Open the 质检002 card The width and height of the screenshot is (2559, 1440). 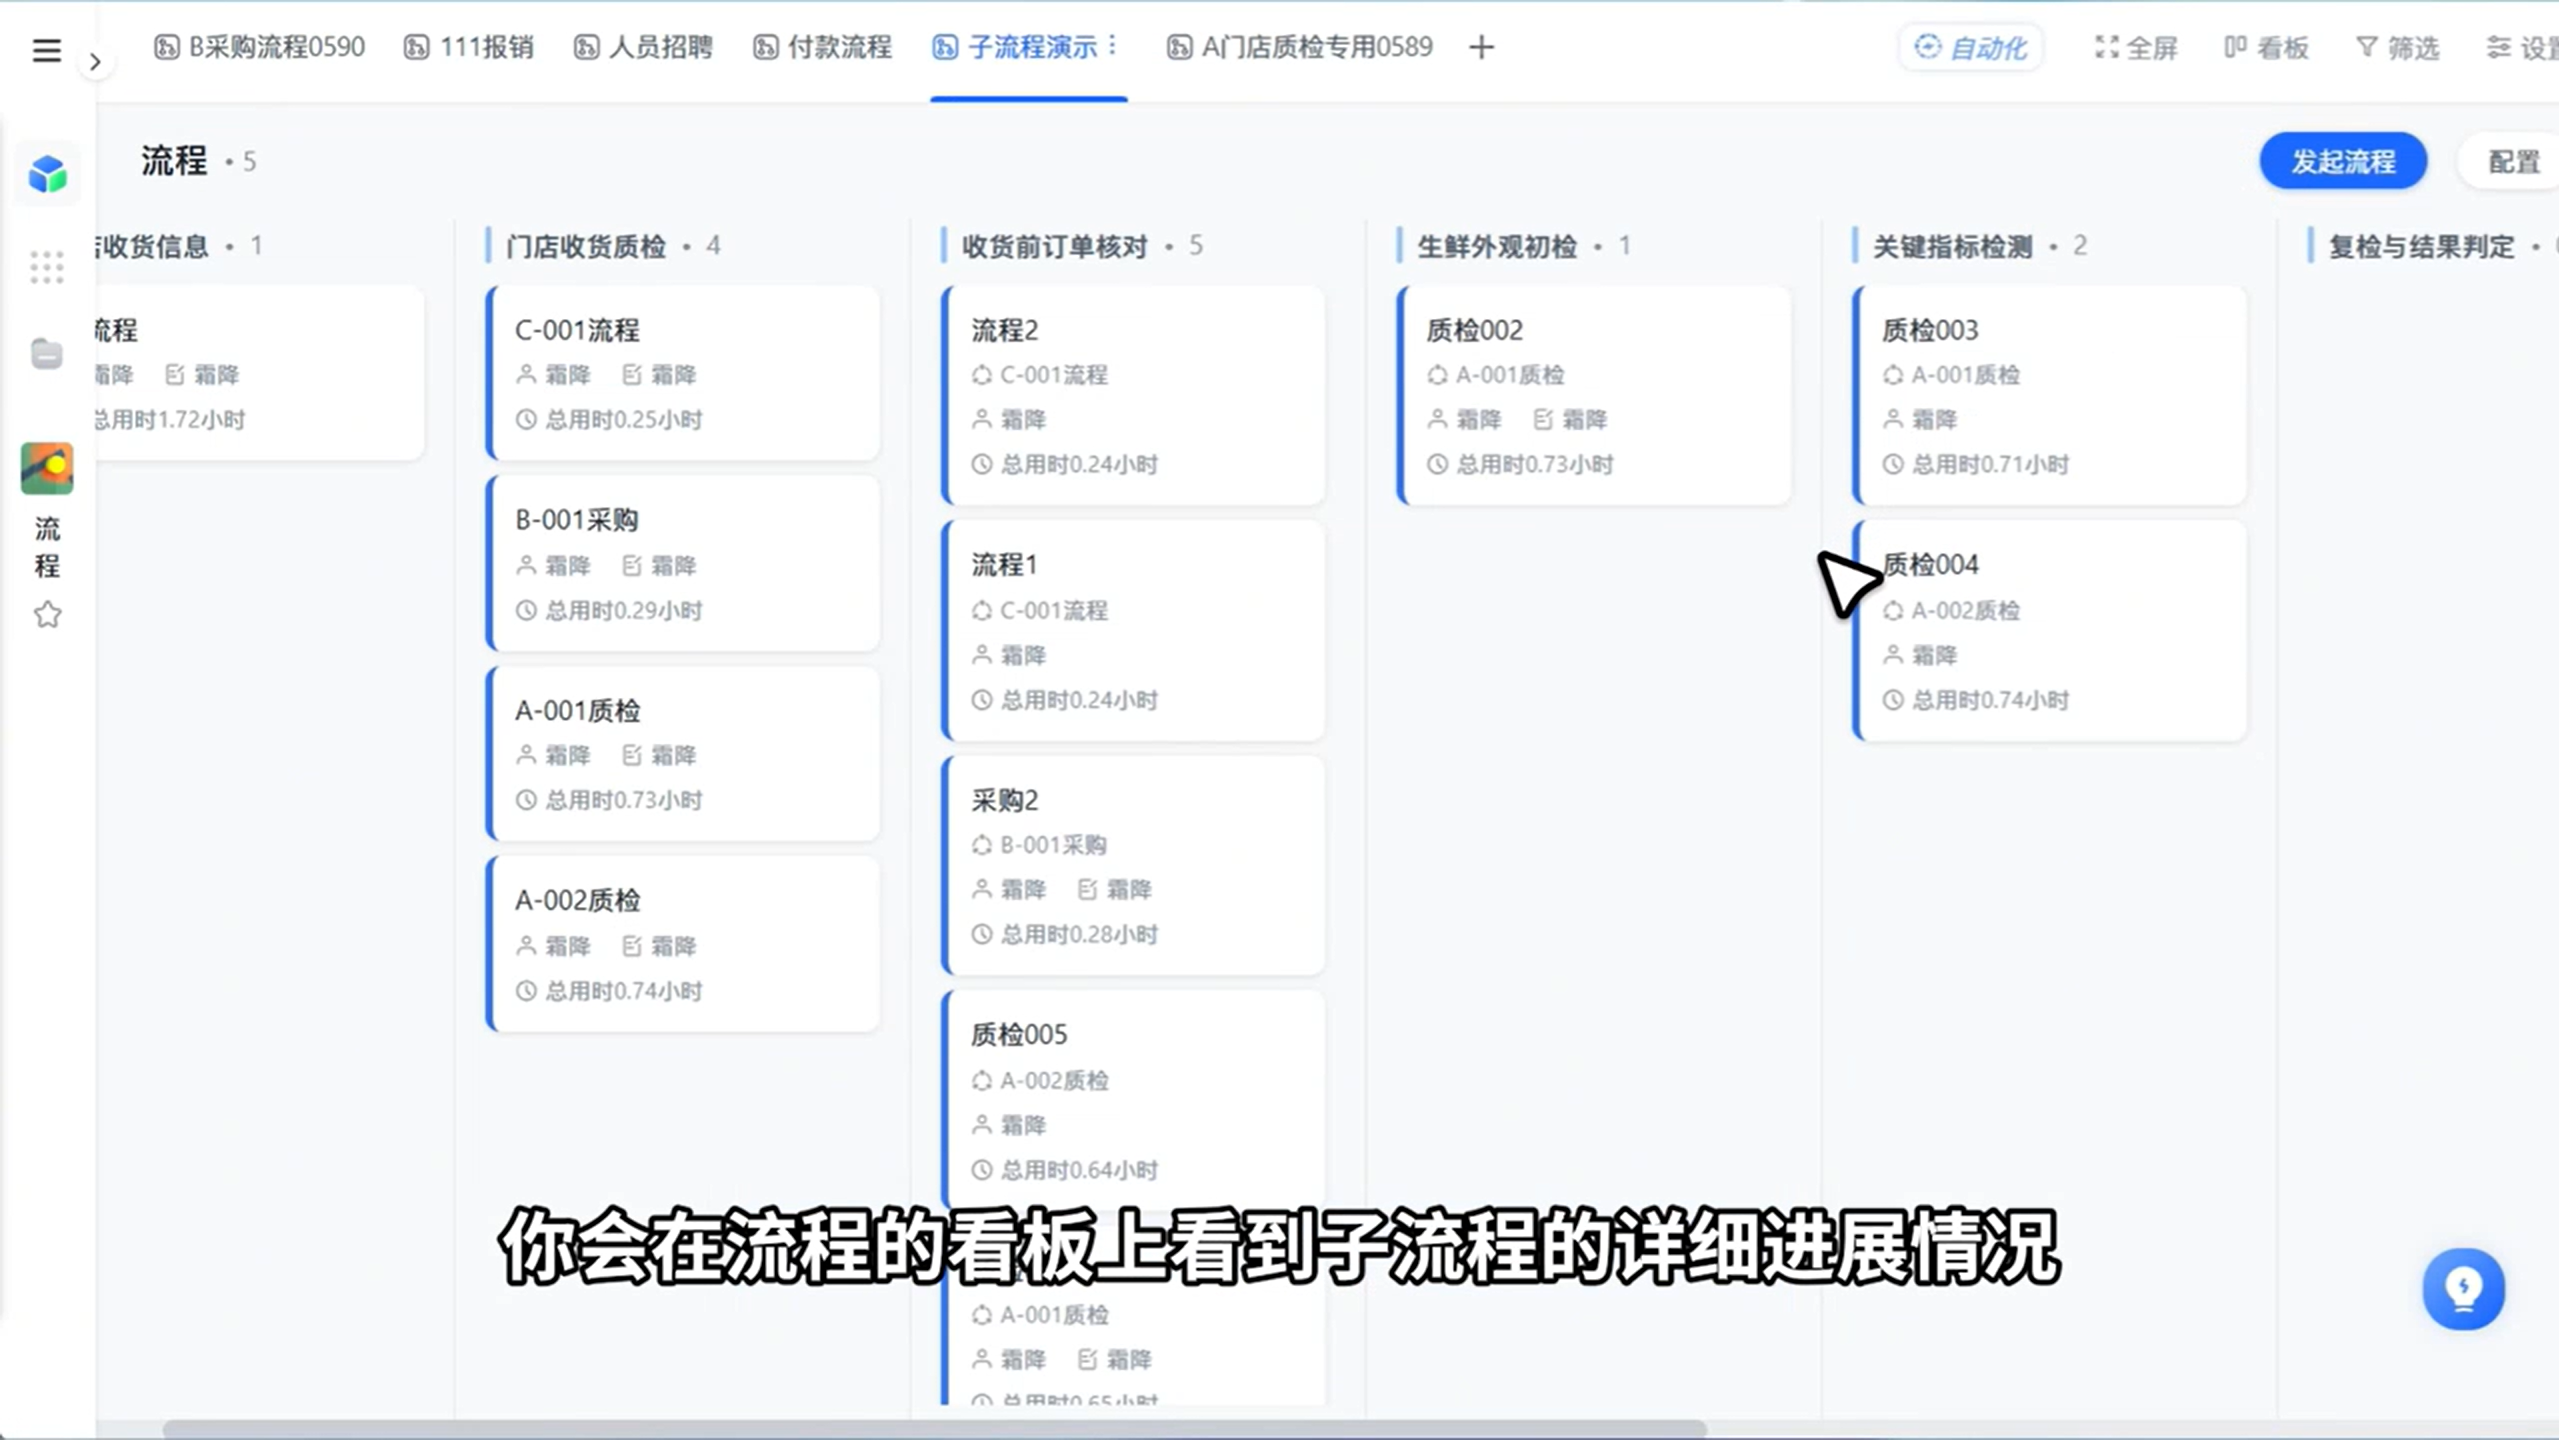click(x=1594, y=395)
